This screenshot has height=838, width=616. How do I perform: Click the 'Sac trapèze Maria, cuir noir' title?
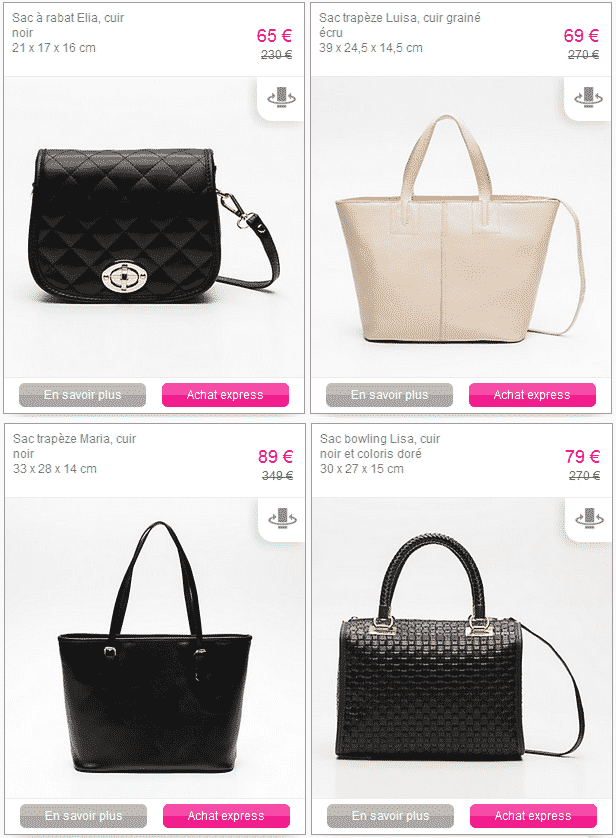pos(74,446)
